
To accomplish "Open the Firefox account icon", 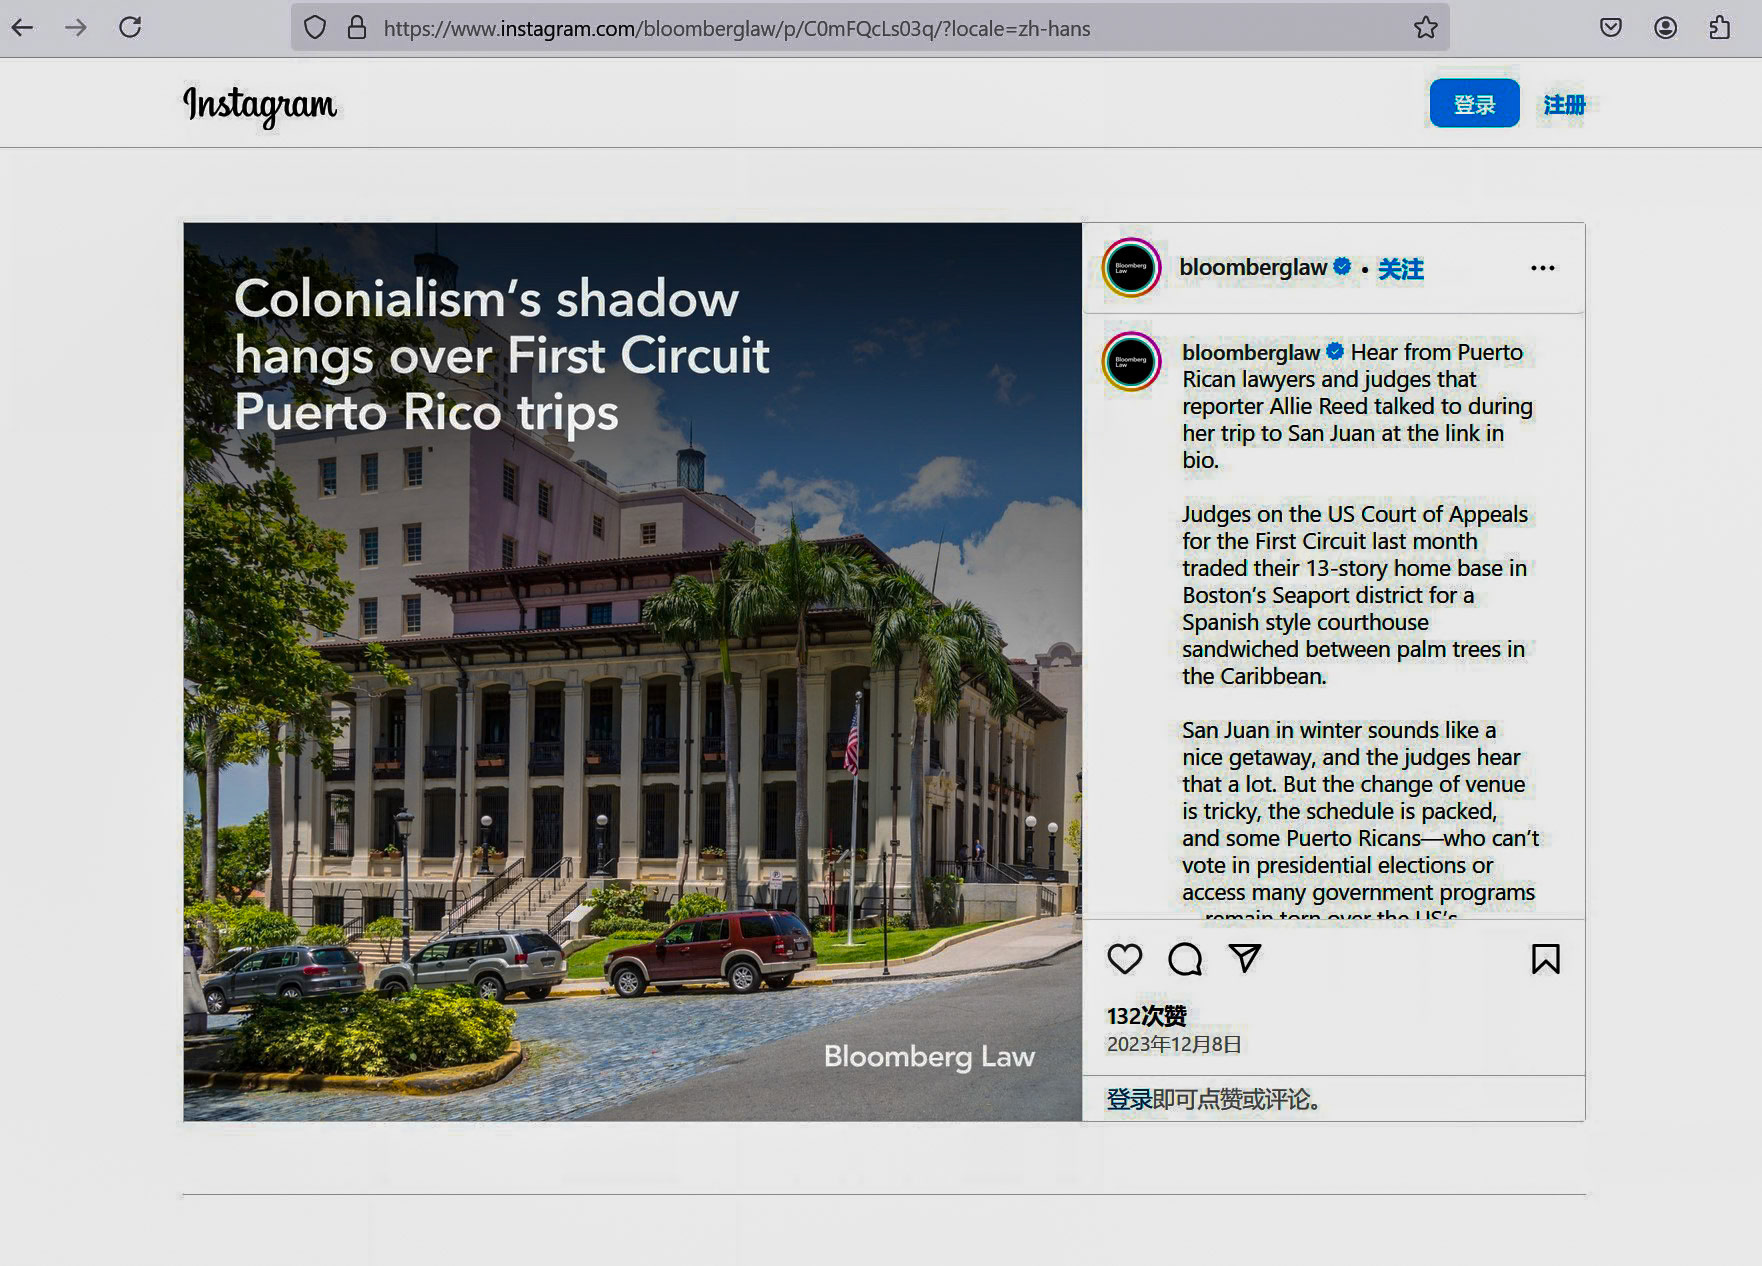I will pos(1665,28).
